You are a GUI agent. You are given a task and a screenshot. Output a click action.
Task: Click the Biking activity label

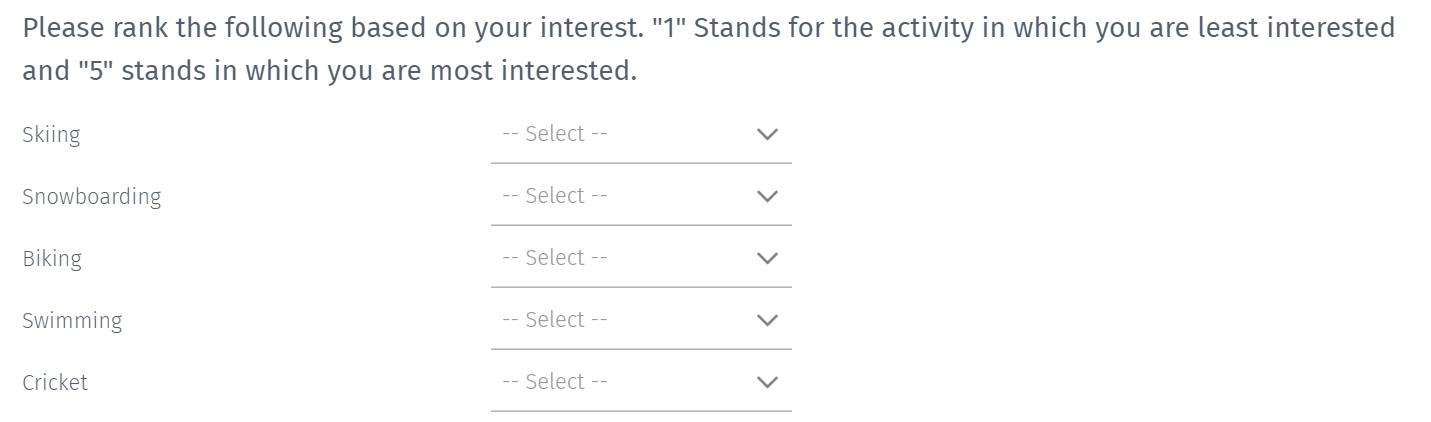pos(52,258)
